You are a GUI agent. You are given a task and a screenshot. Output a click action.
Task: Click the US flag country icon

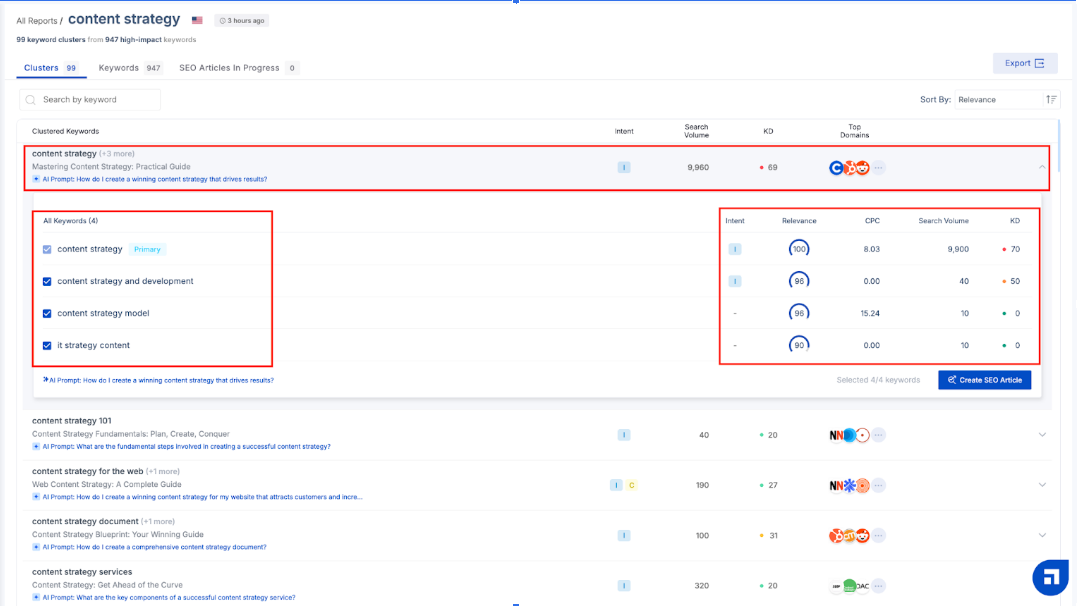click(197, 20)
